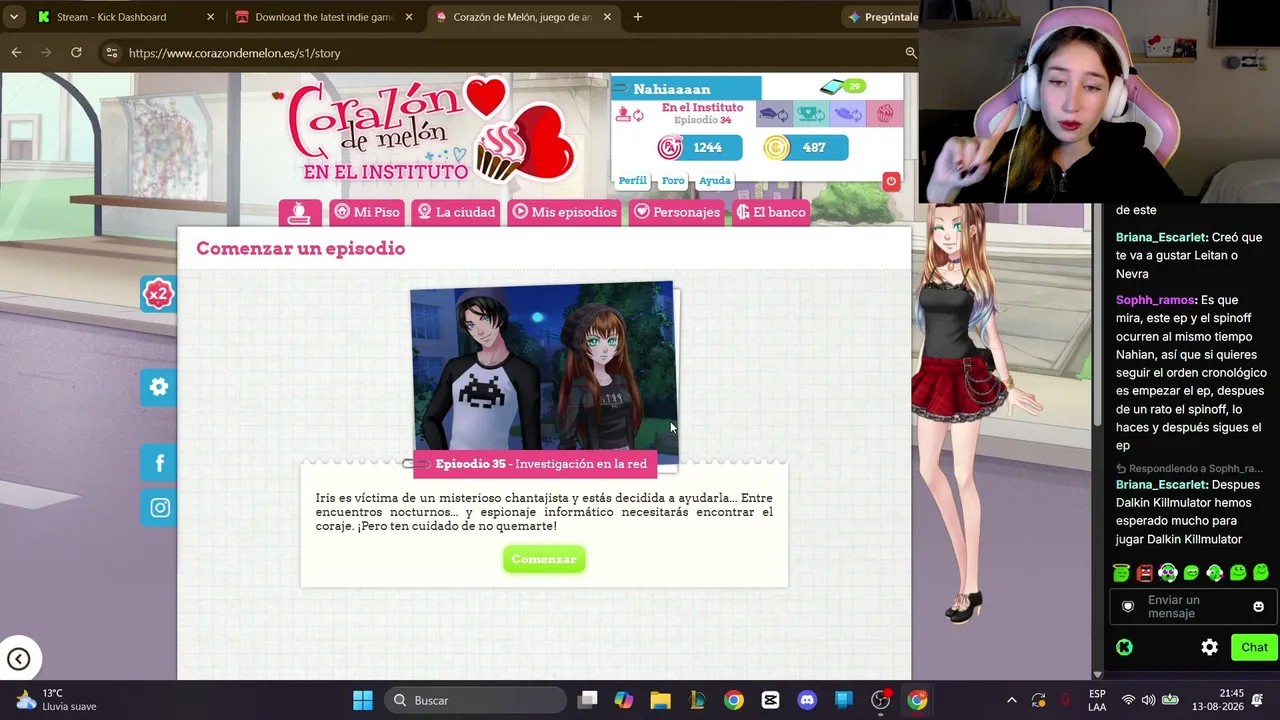Open the phone messages icon with 29
The width and height of the screenshot is (1280, 720).
(x=842, y=87)
